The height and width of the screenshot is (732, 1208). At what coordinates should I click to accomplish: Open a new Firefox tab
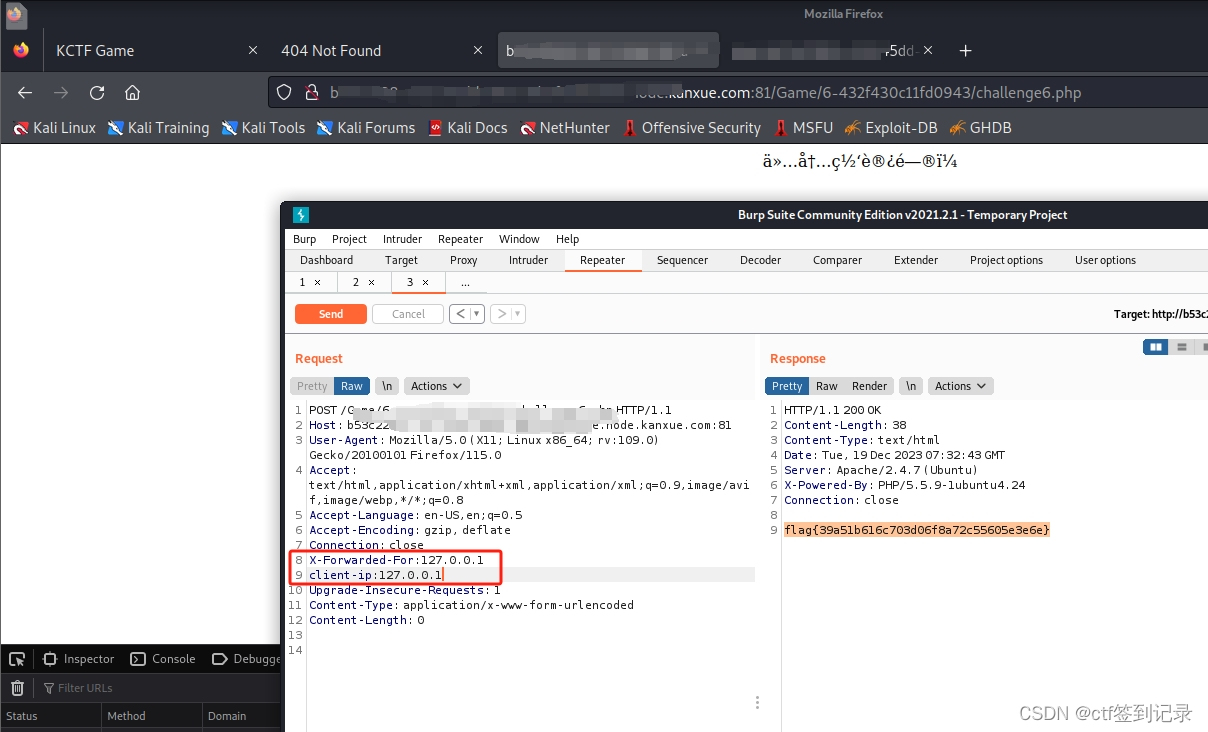[x=965, y=51]
